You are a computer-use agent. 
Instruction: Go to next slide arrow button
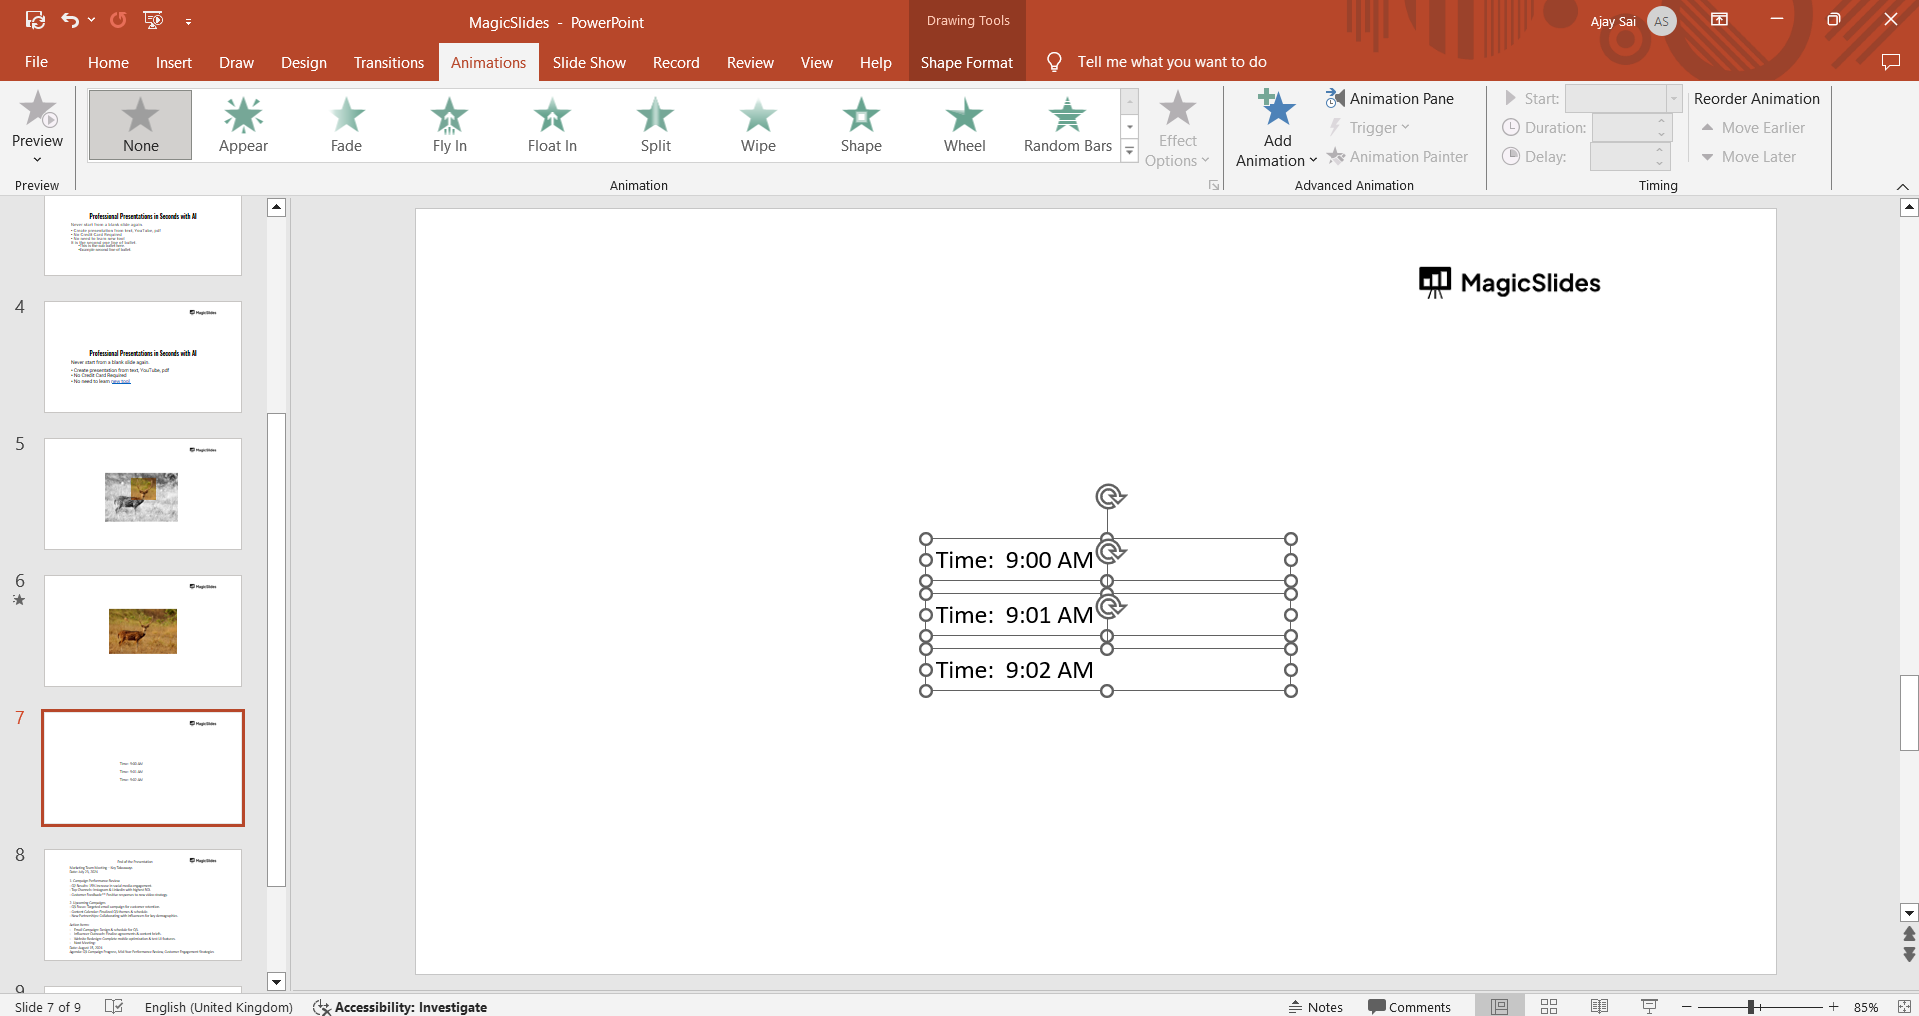coord(1909,955)
